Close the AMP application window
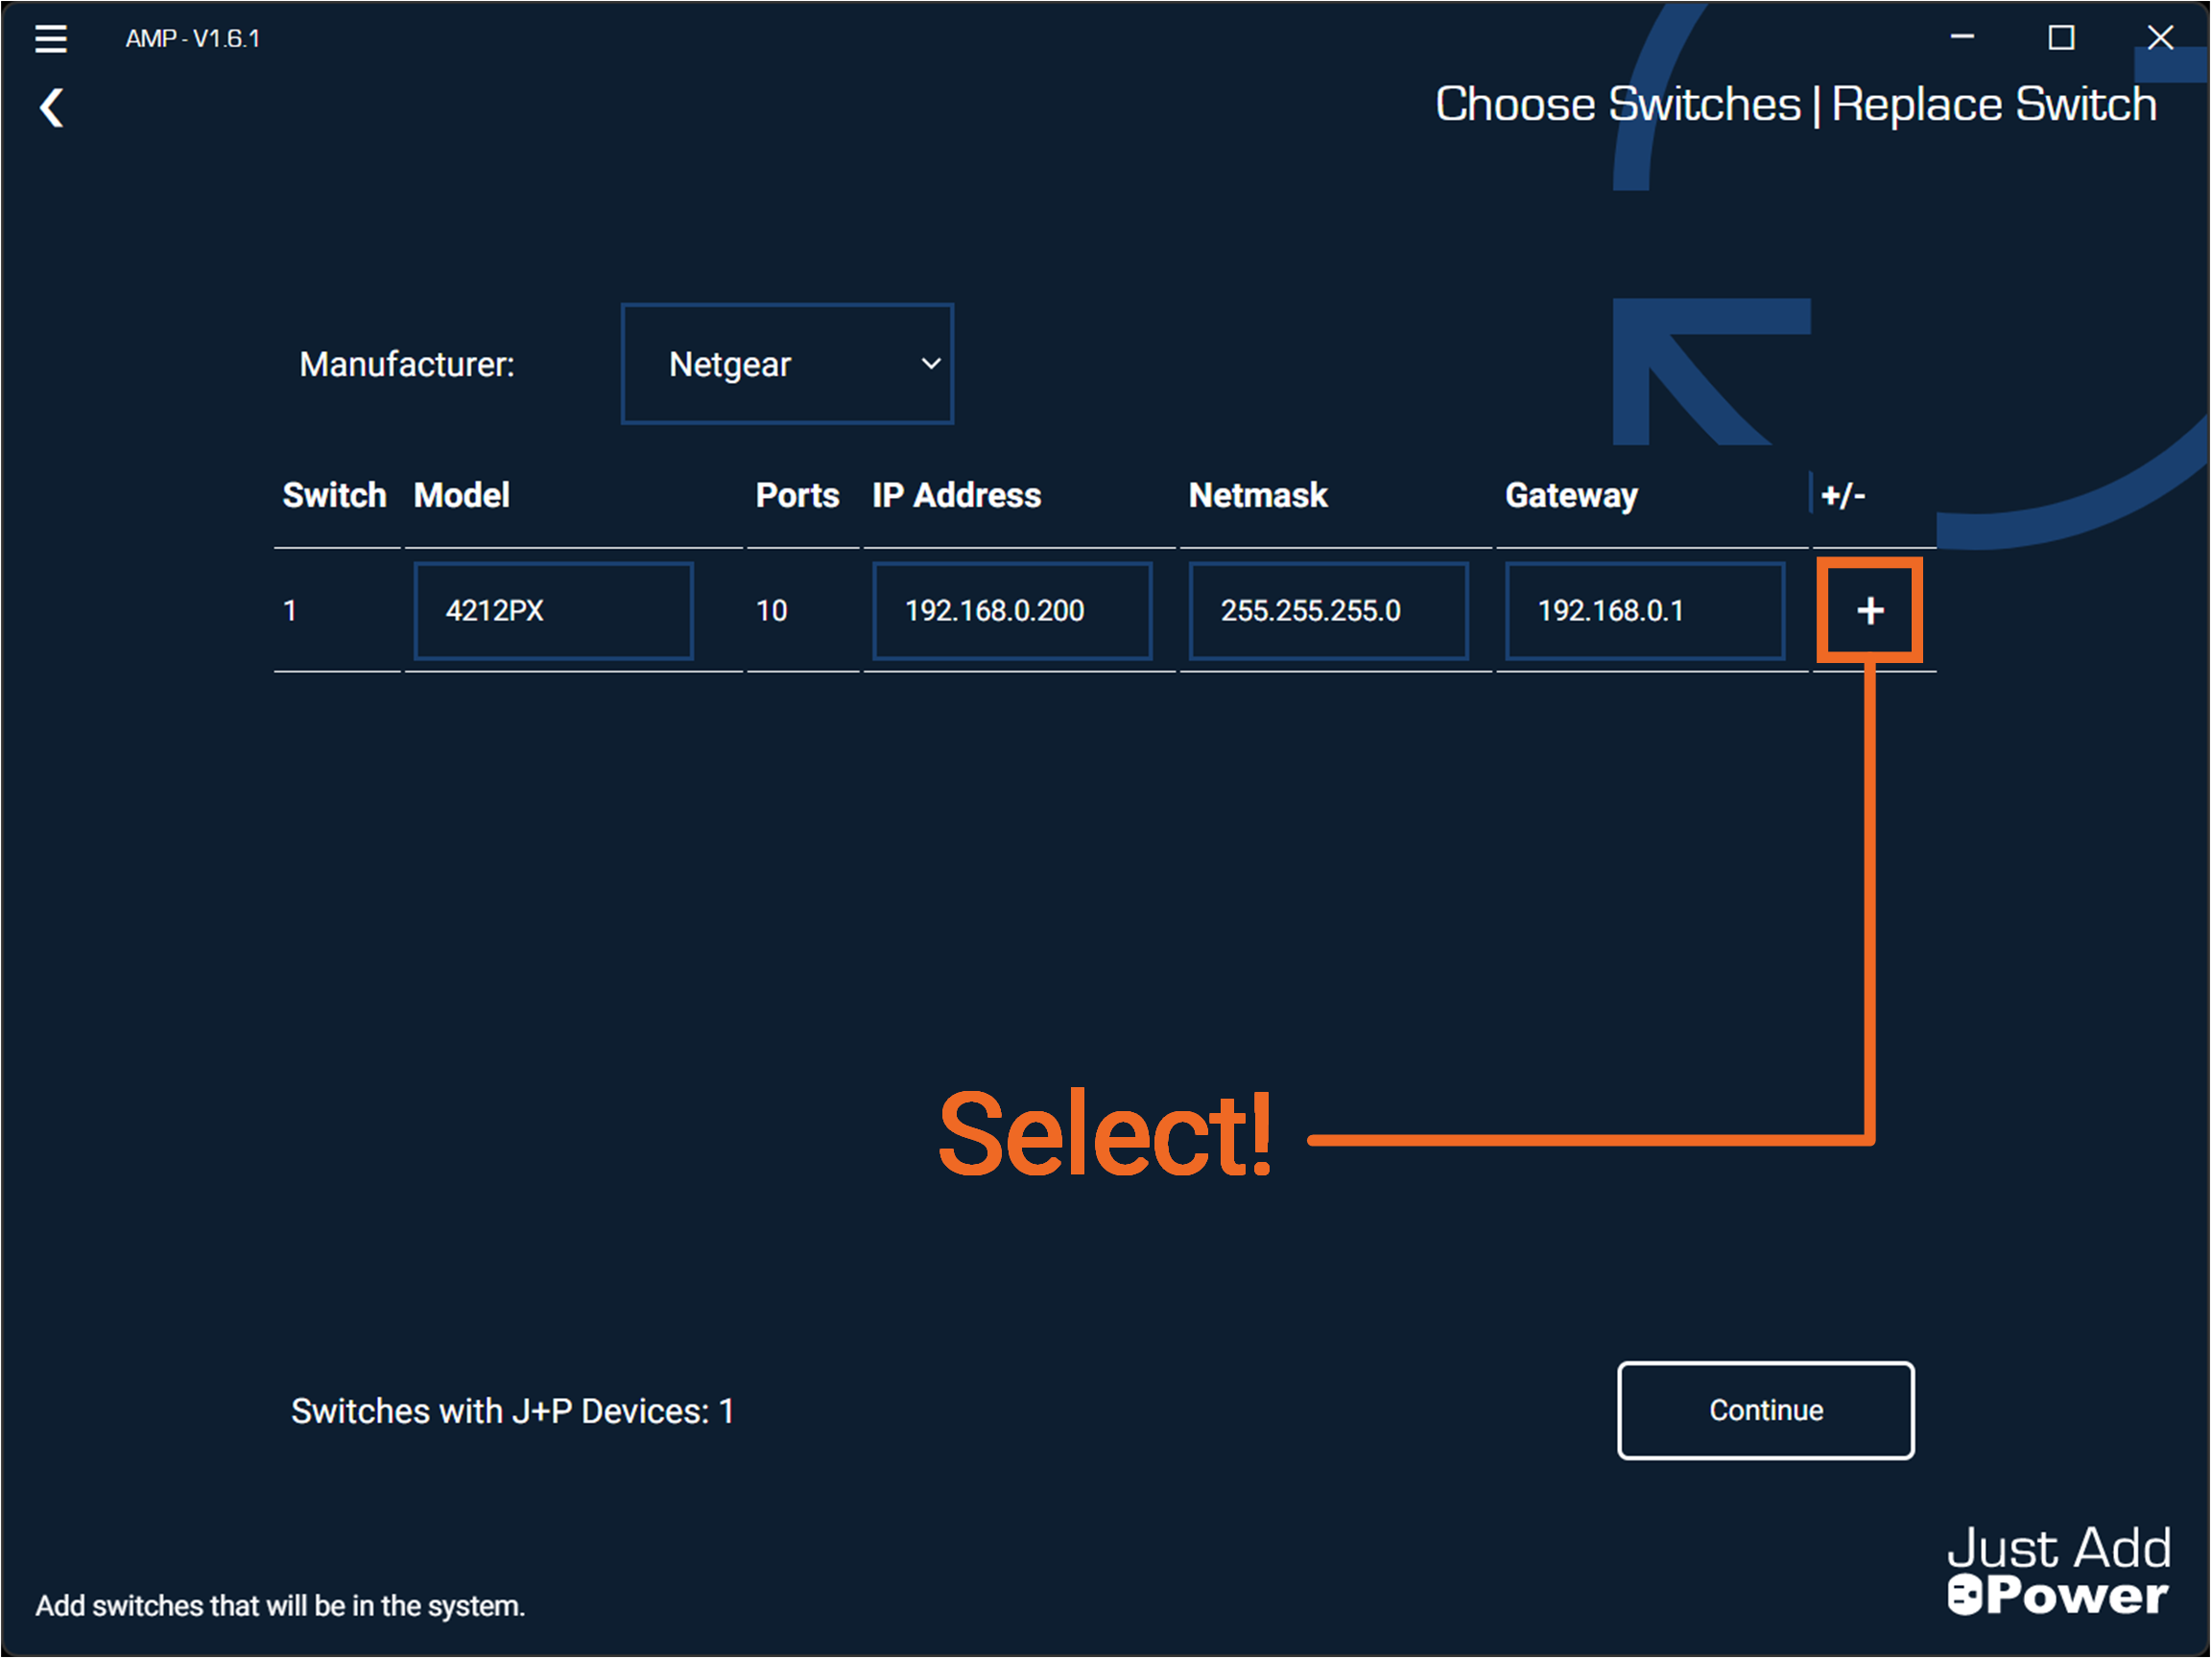This screenshot has height=1659, width=2212. 2160,38
